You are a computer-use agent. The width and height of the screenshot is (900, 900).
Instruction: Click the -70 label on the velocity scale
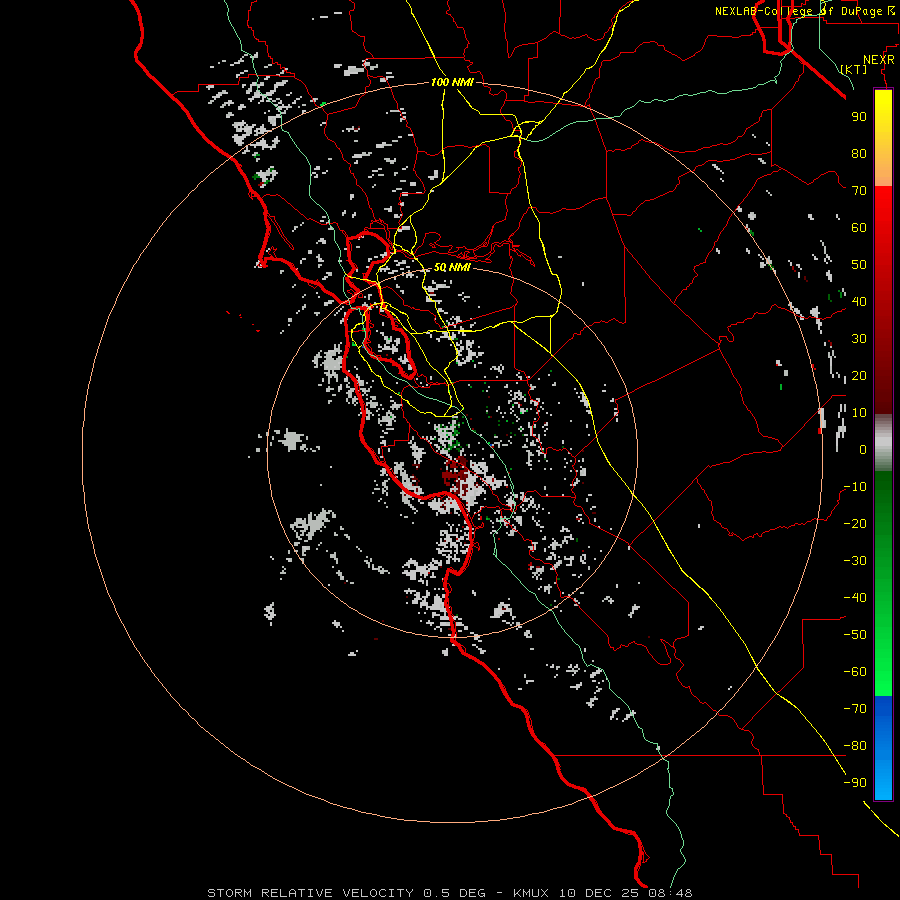[855, 709]
